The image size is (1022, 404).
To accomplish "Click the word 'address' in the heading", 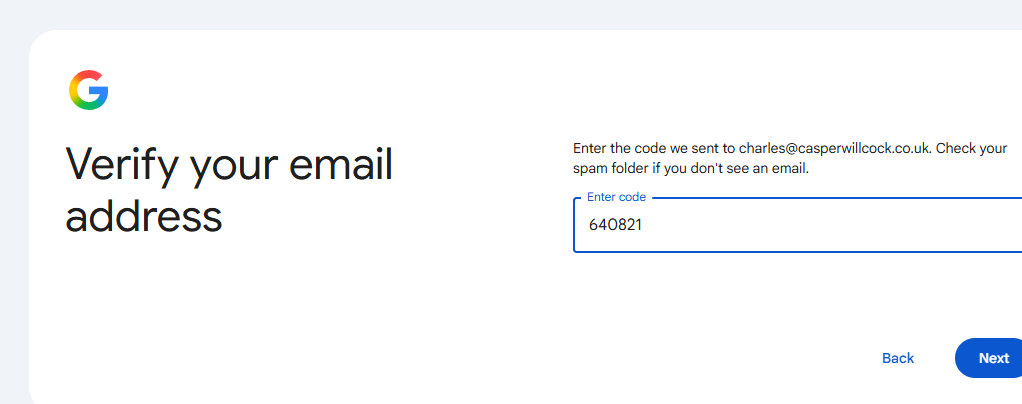I will [143, 216].
